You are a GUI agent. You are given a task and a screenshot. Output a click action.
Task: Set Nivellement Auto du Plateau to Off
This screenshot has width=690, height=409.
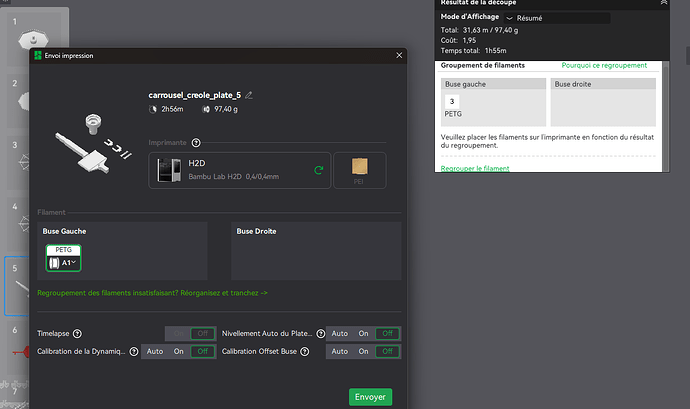(x=387, y=333)
